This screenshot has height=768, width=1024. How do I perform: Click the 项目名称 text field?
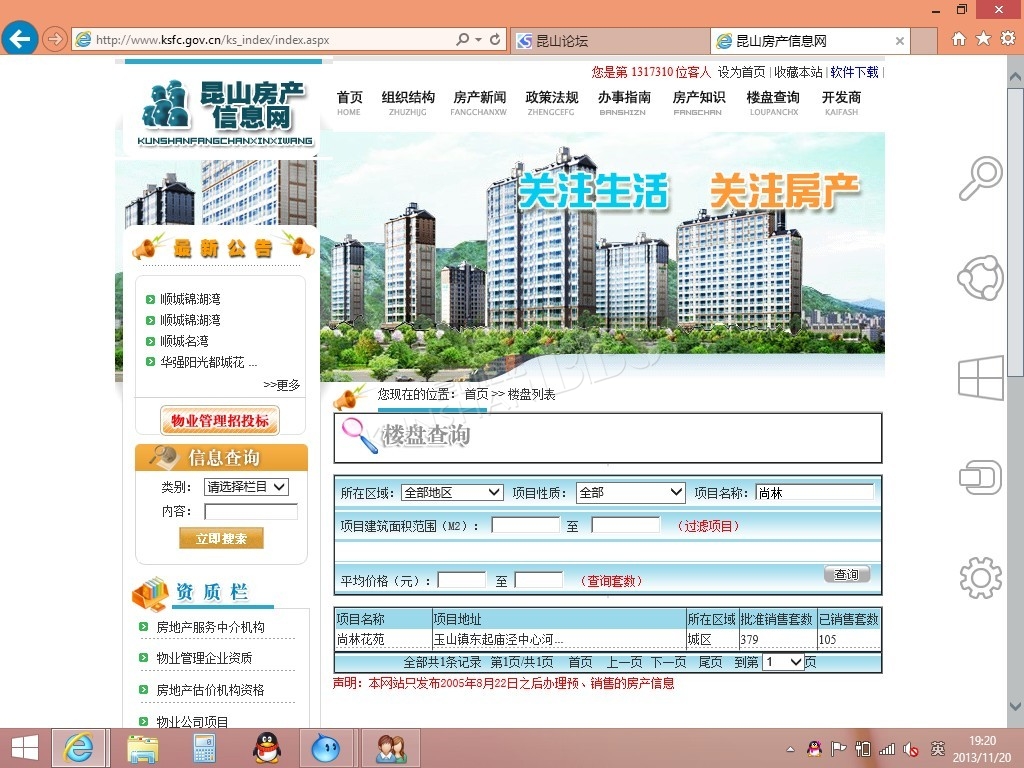[x=814, y=492]
